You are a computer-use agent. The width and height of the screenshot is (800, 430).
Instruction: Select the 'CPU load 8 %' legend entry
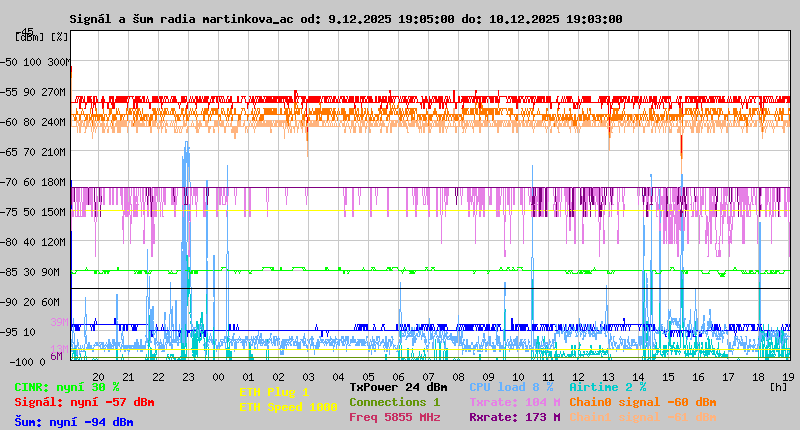(x=511, y=387)
